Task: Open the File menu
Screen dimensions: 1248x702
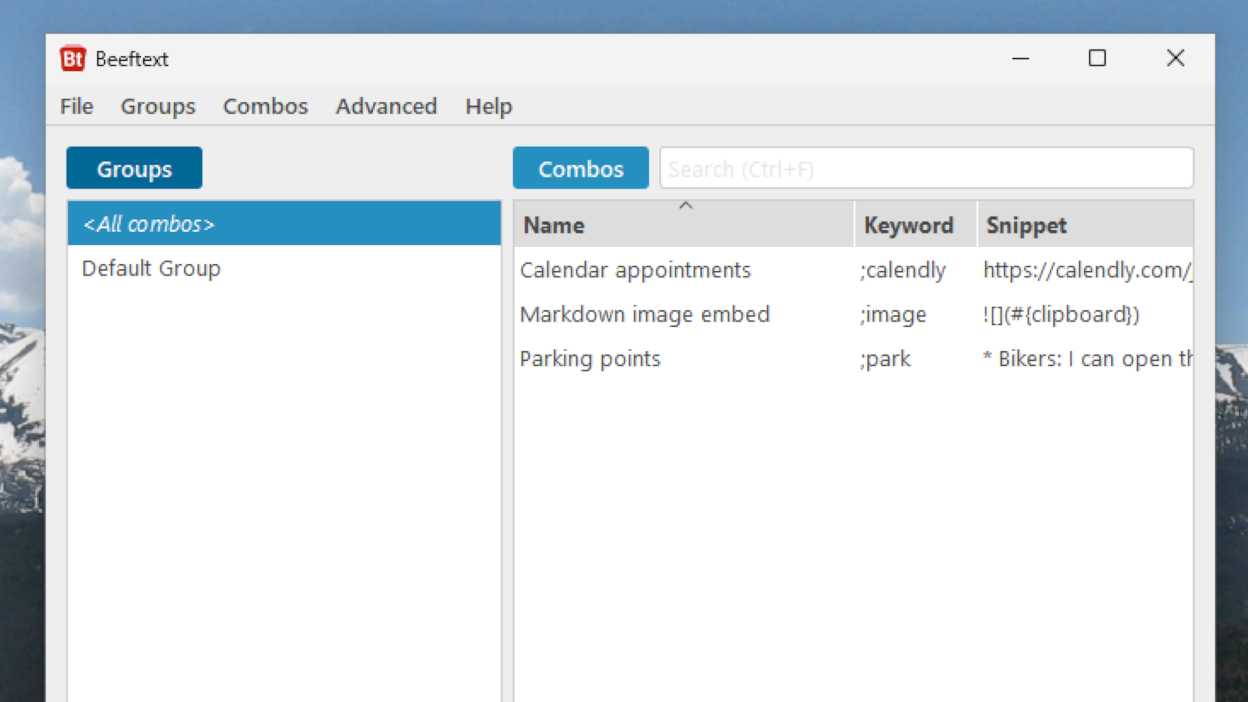Action: tap(76, 106)
